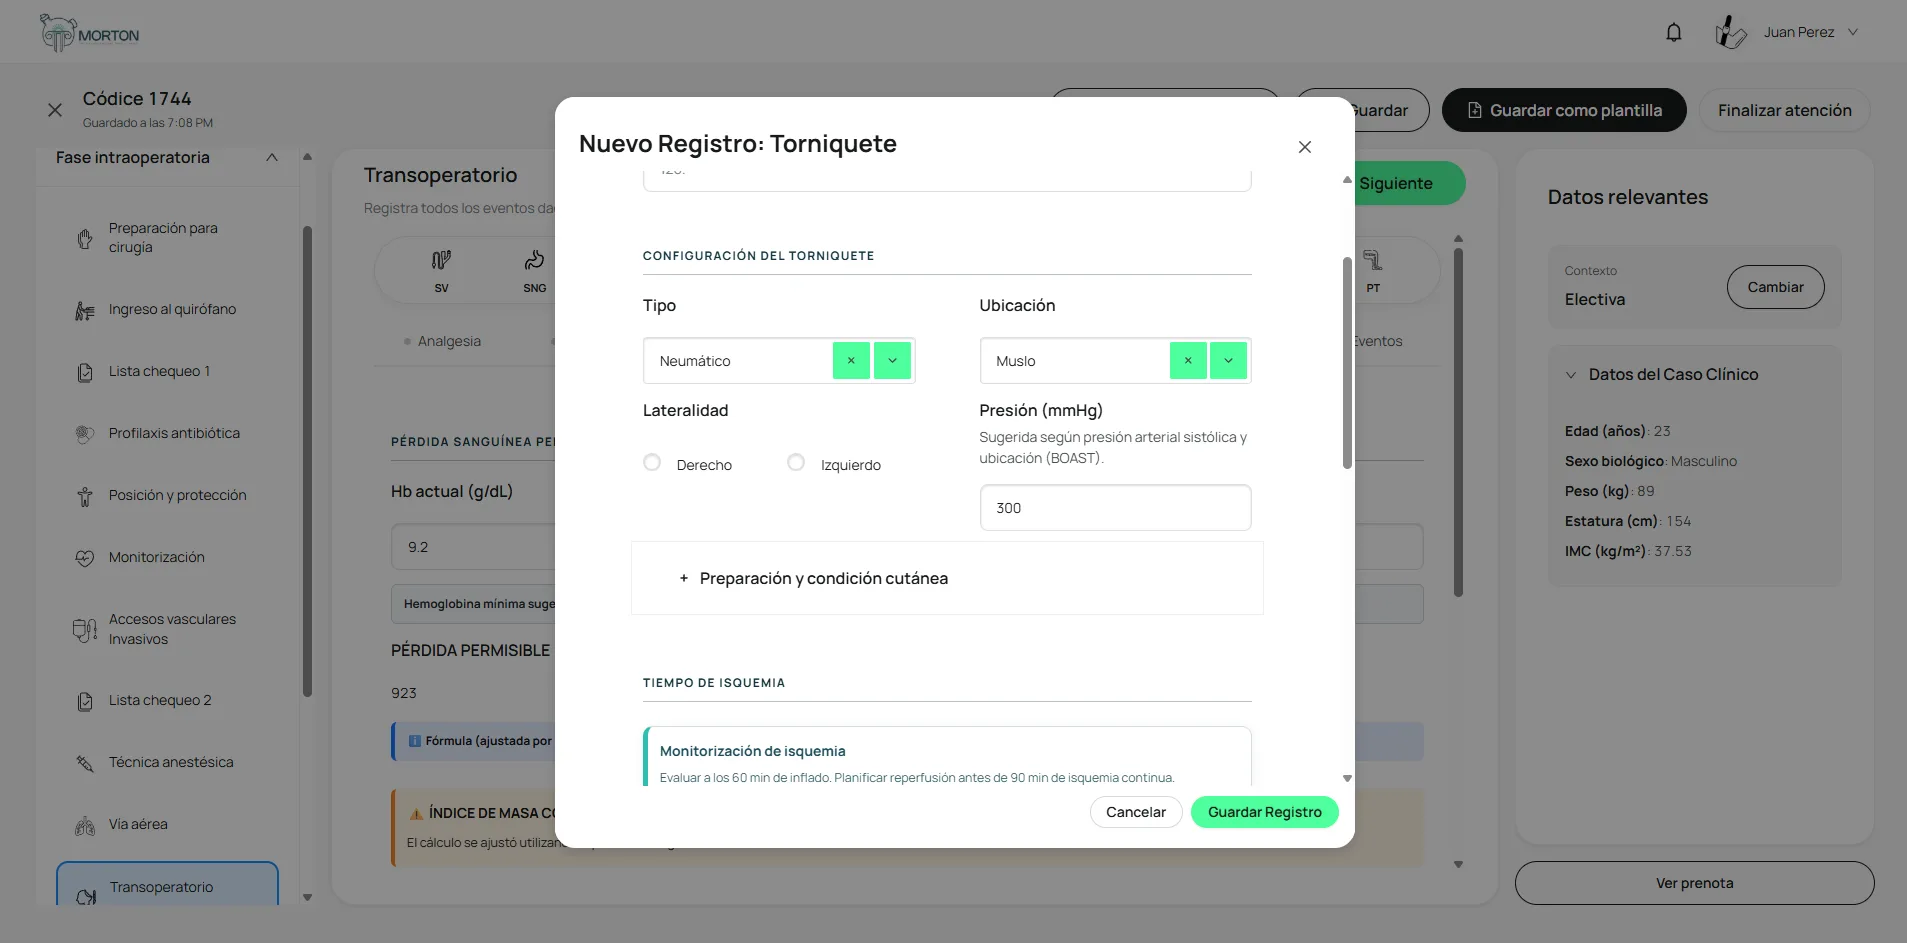Close the Nuevo Registro Torniquete dialog

[x=1304, y=147]
